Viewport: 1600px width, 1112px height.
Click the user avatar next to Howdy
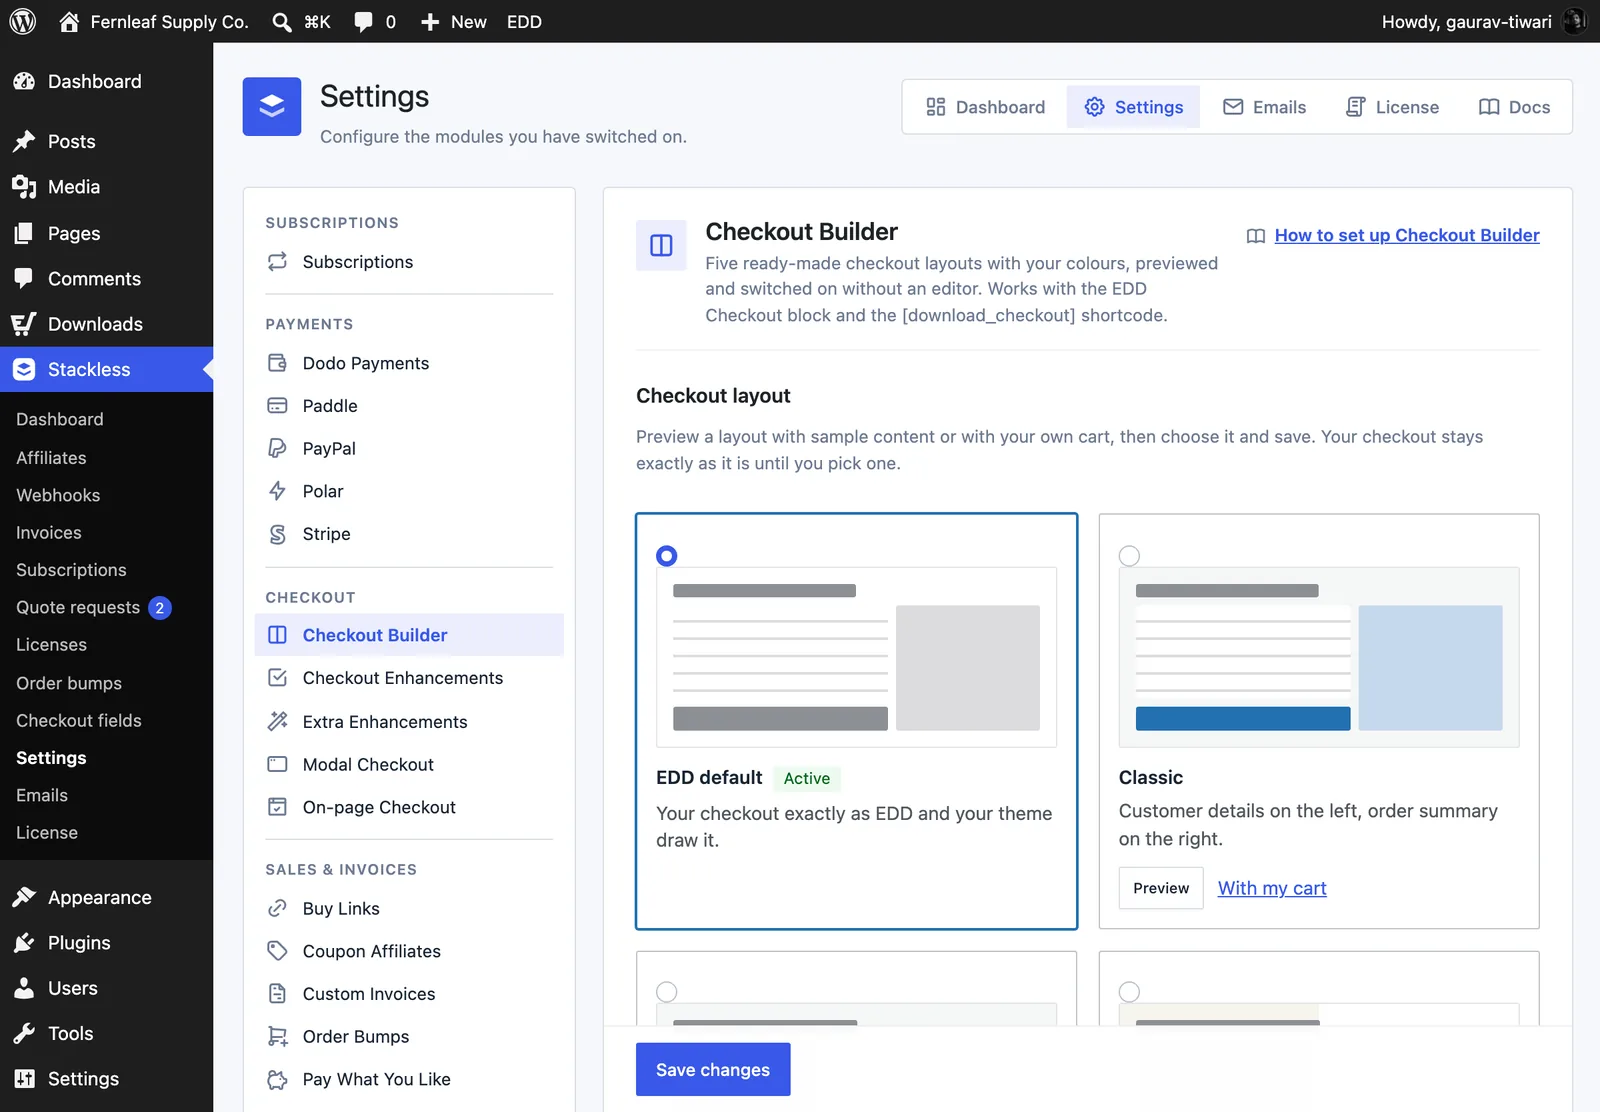1574,21
